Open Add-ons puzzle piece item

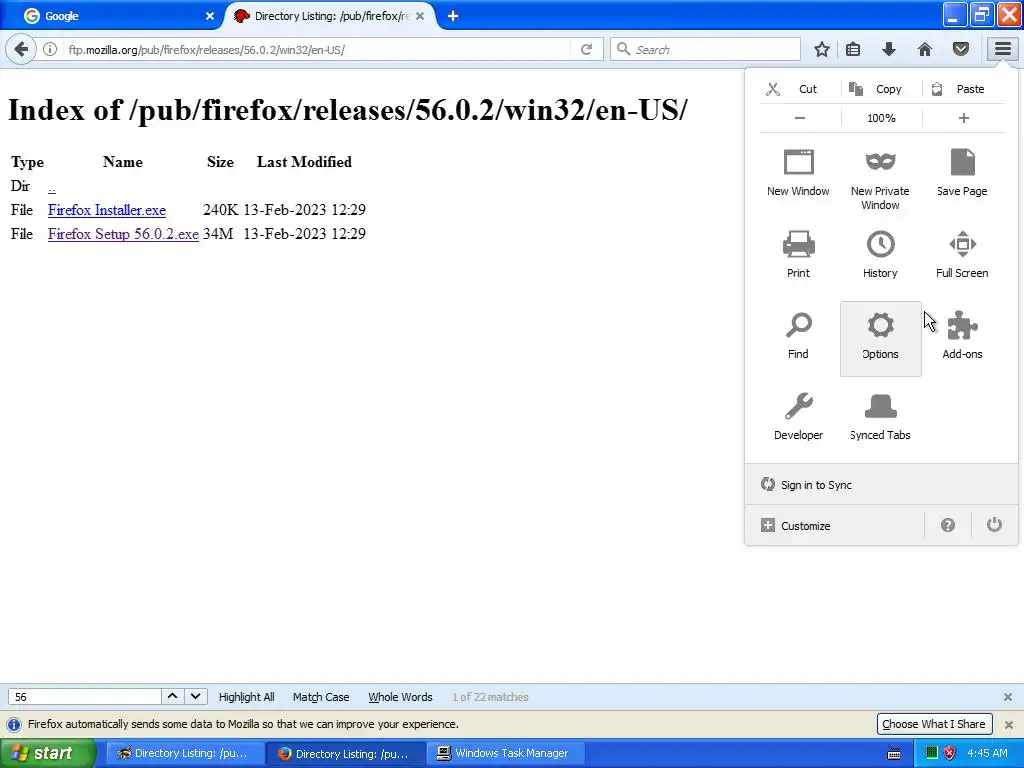962,336
